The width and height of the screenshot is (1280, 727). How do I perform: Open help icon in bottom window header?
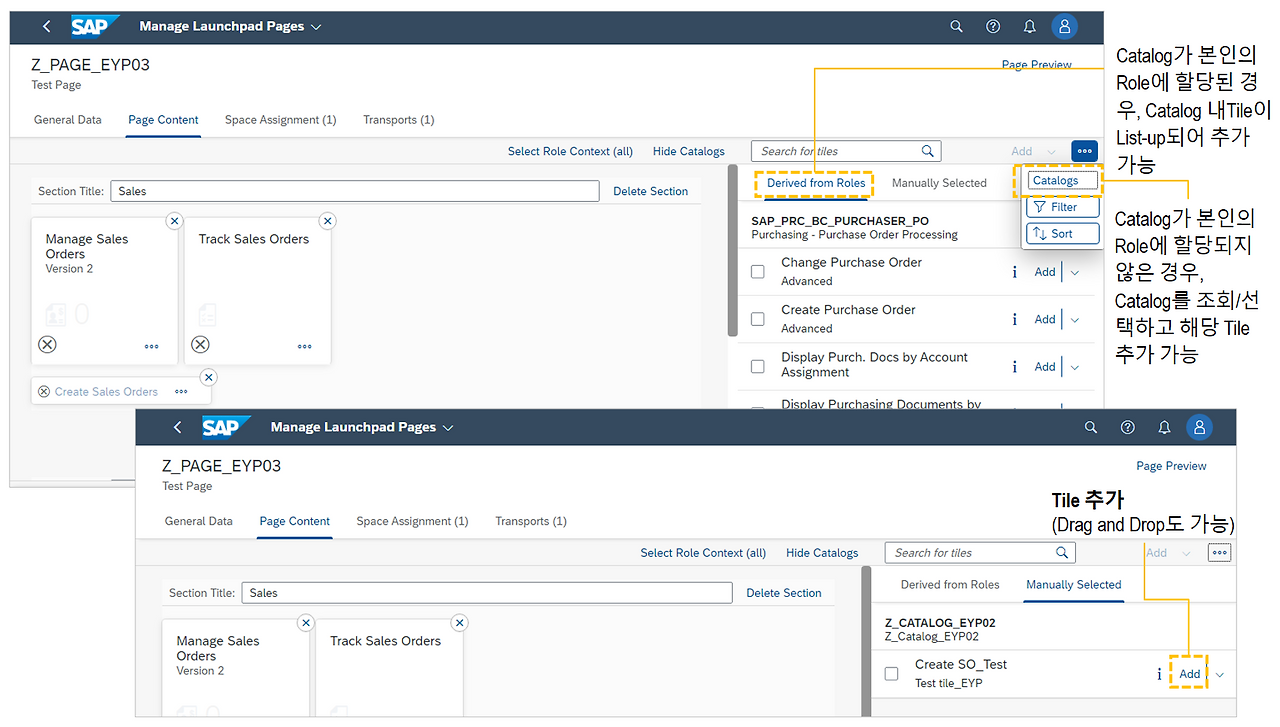[x=1128, y=427]
